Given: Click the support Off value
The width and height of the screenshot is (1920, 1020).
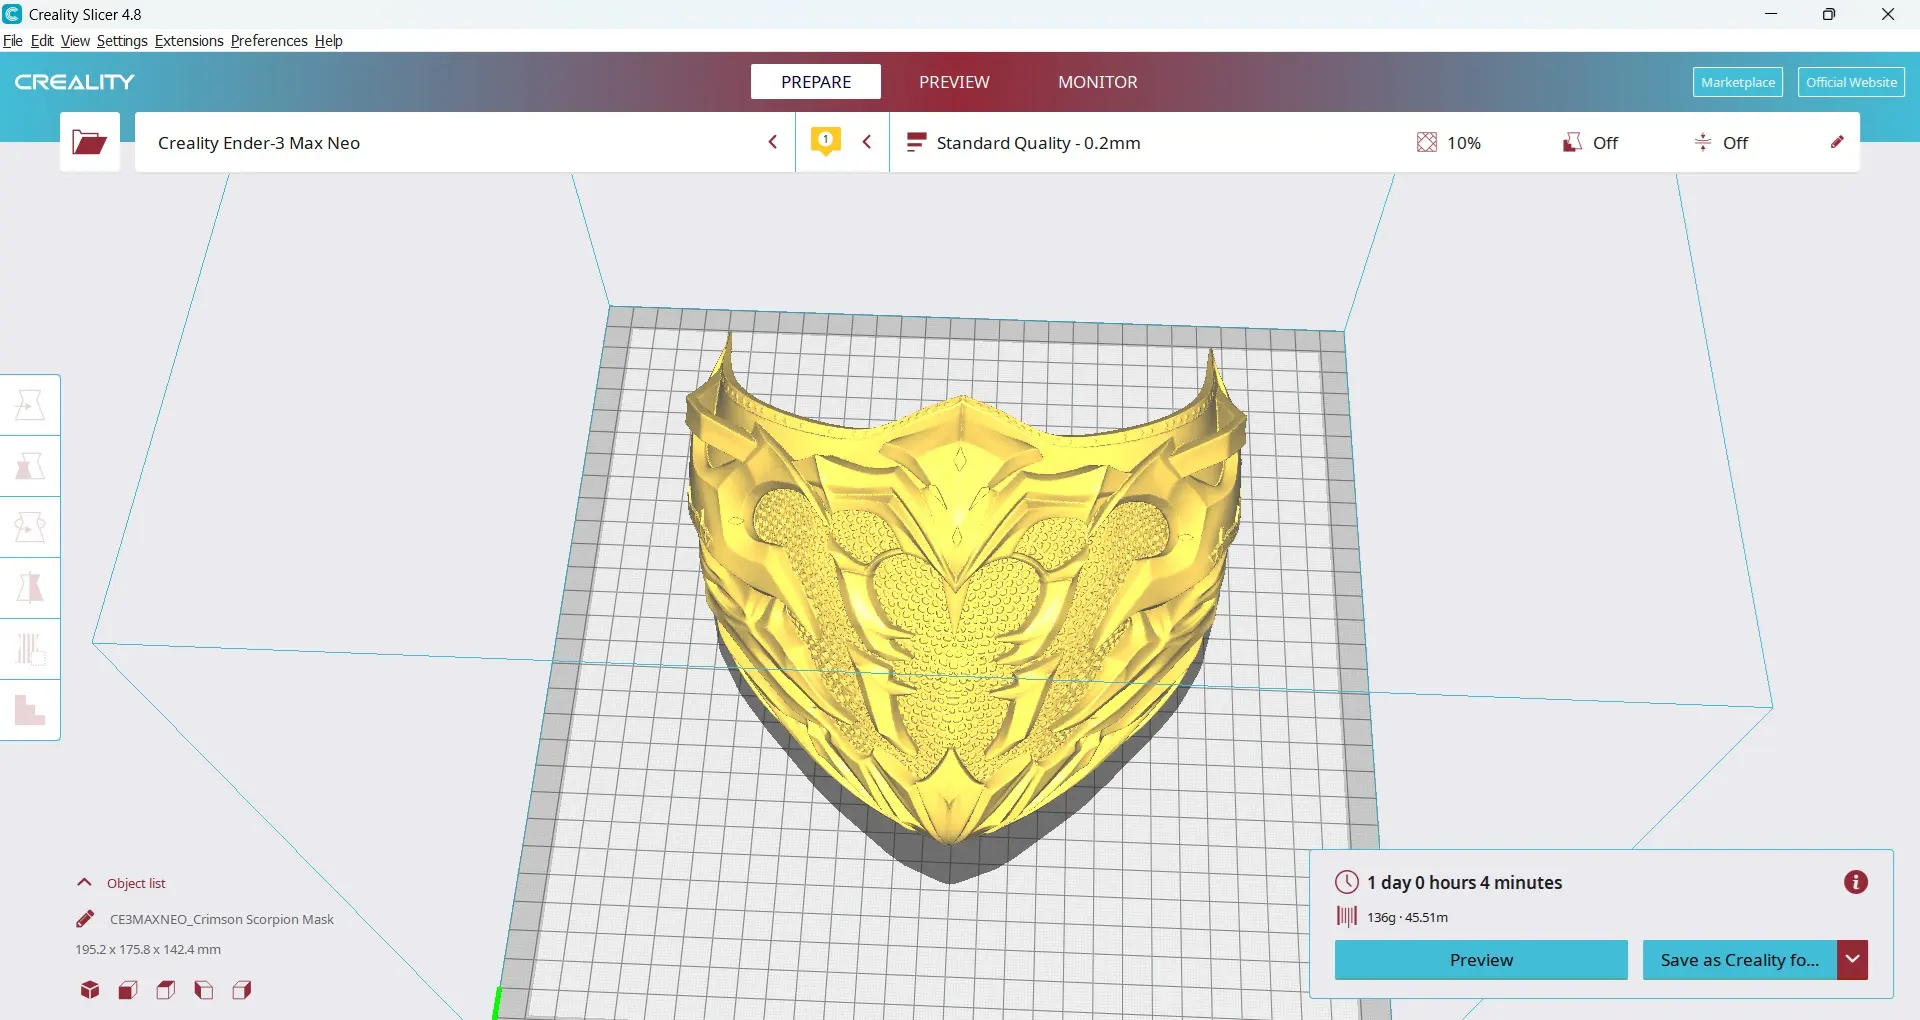Looking at the screenshot, I should click(x=1605, y=143).
